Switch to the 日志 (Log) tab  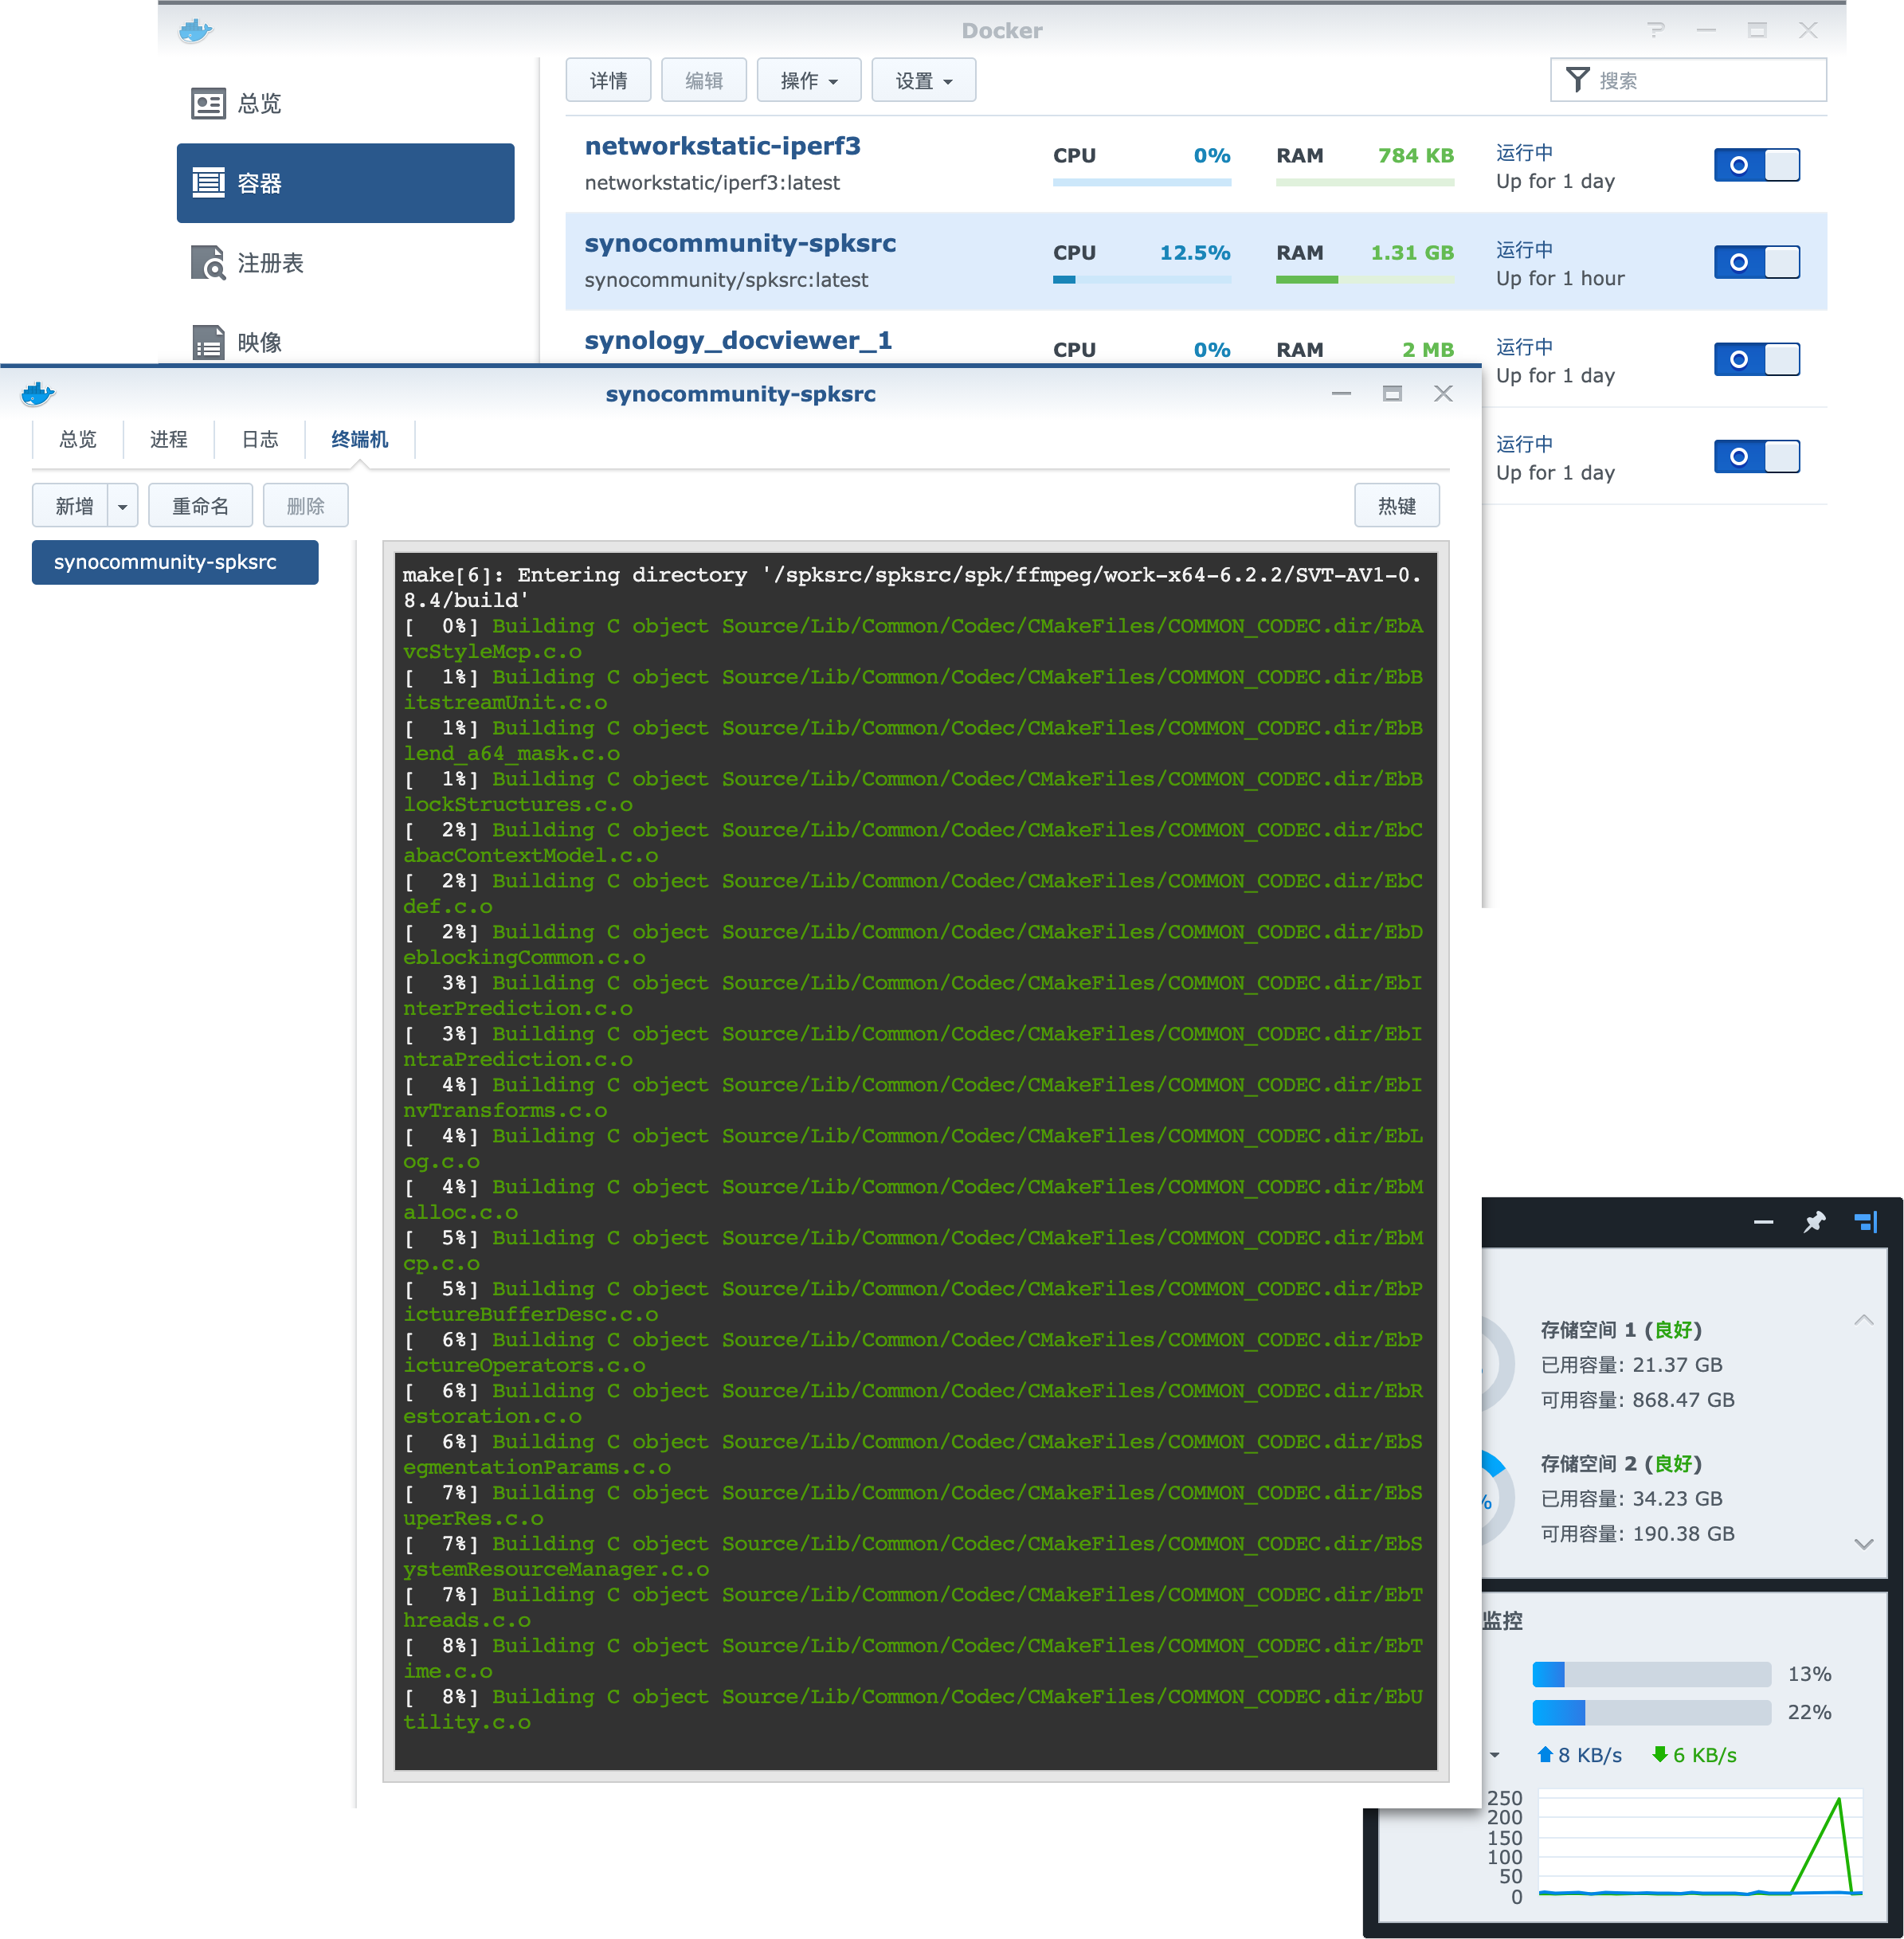[x=260, y=440]
